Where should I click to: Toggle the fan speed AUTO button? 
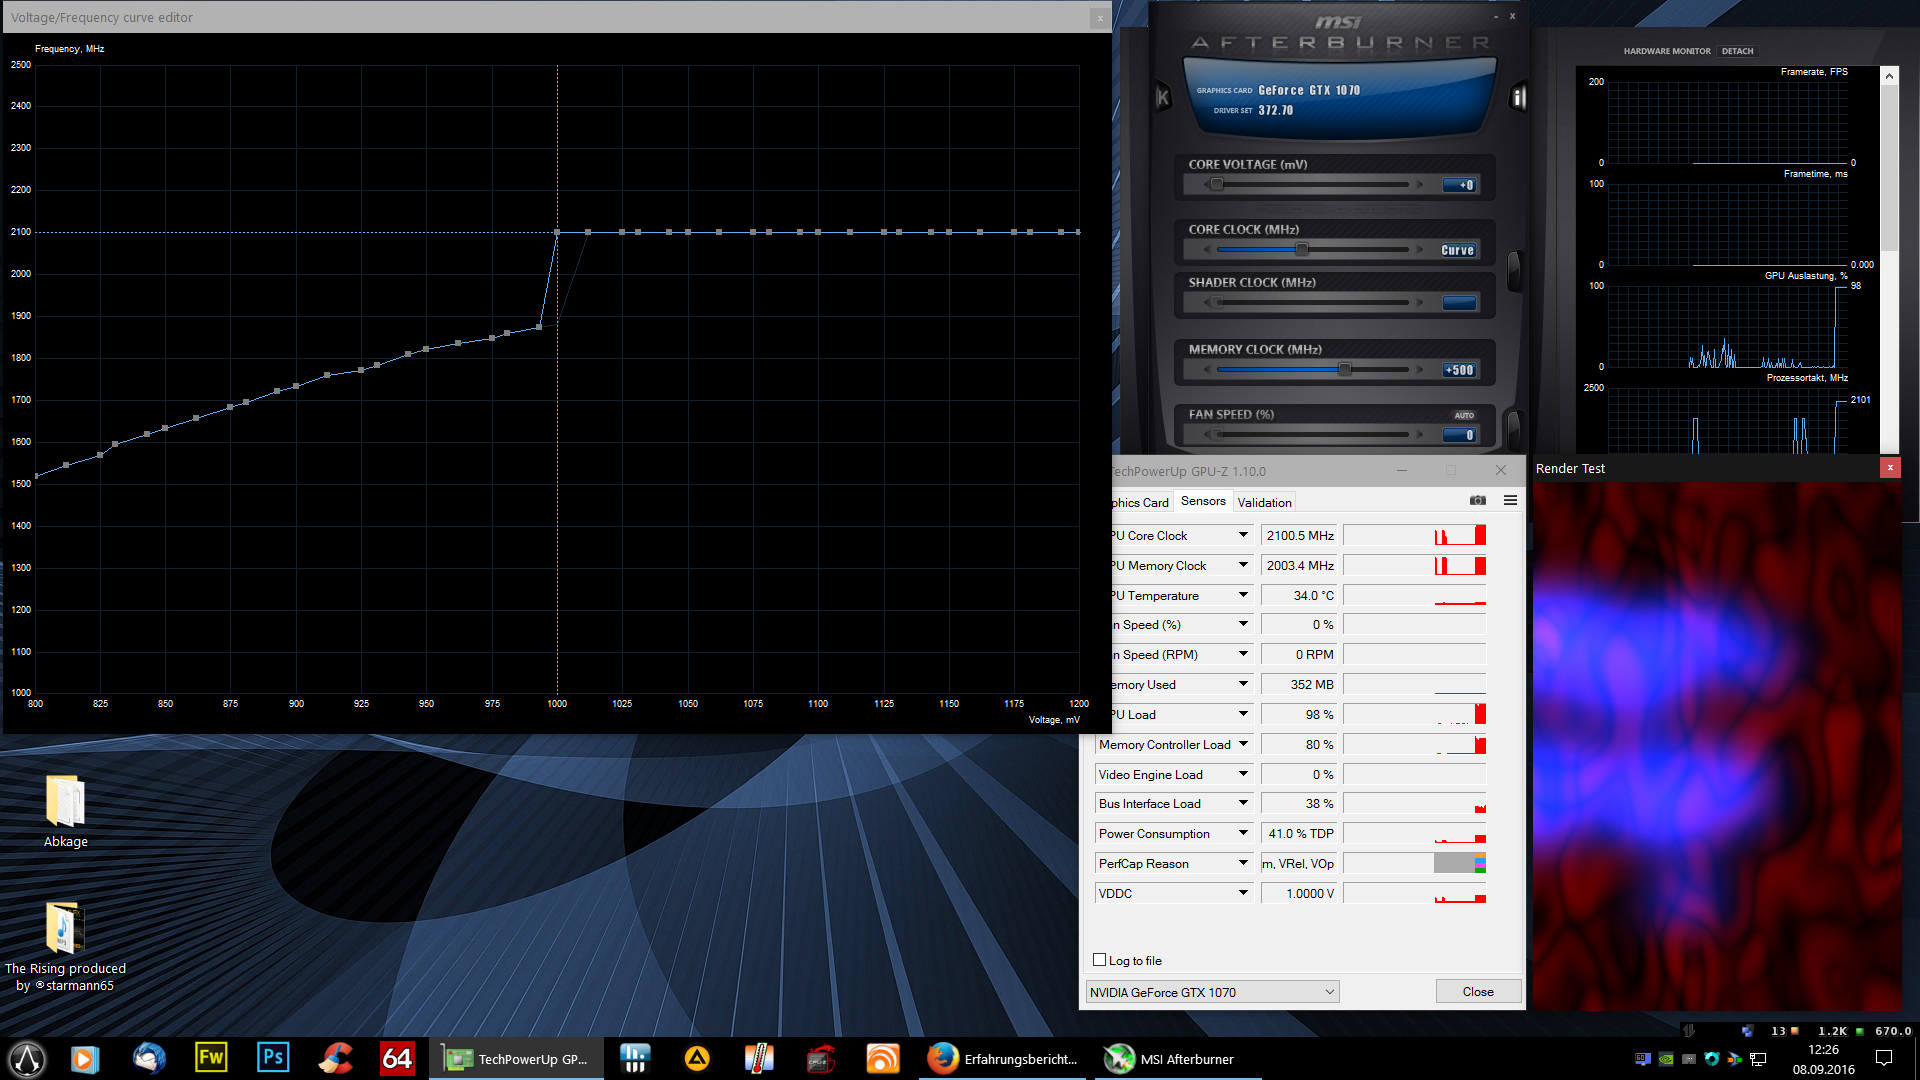(x=1464, y=415)
